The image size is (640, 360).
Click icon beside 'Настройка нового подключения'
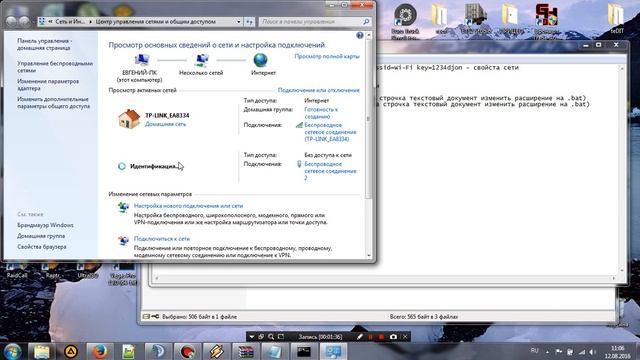[123, 207]
